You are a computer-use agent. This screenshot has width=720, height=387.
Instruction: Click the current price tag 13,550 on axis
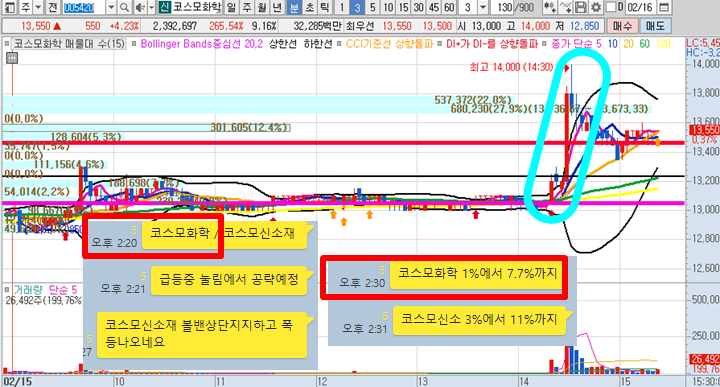pyautogui.click(x=705, y=130)
